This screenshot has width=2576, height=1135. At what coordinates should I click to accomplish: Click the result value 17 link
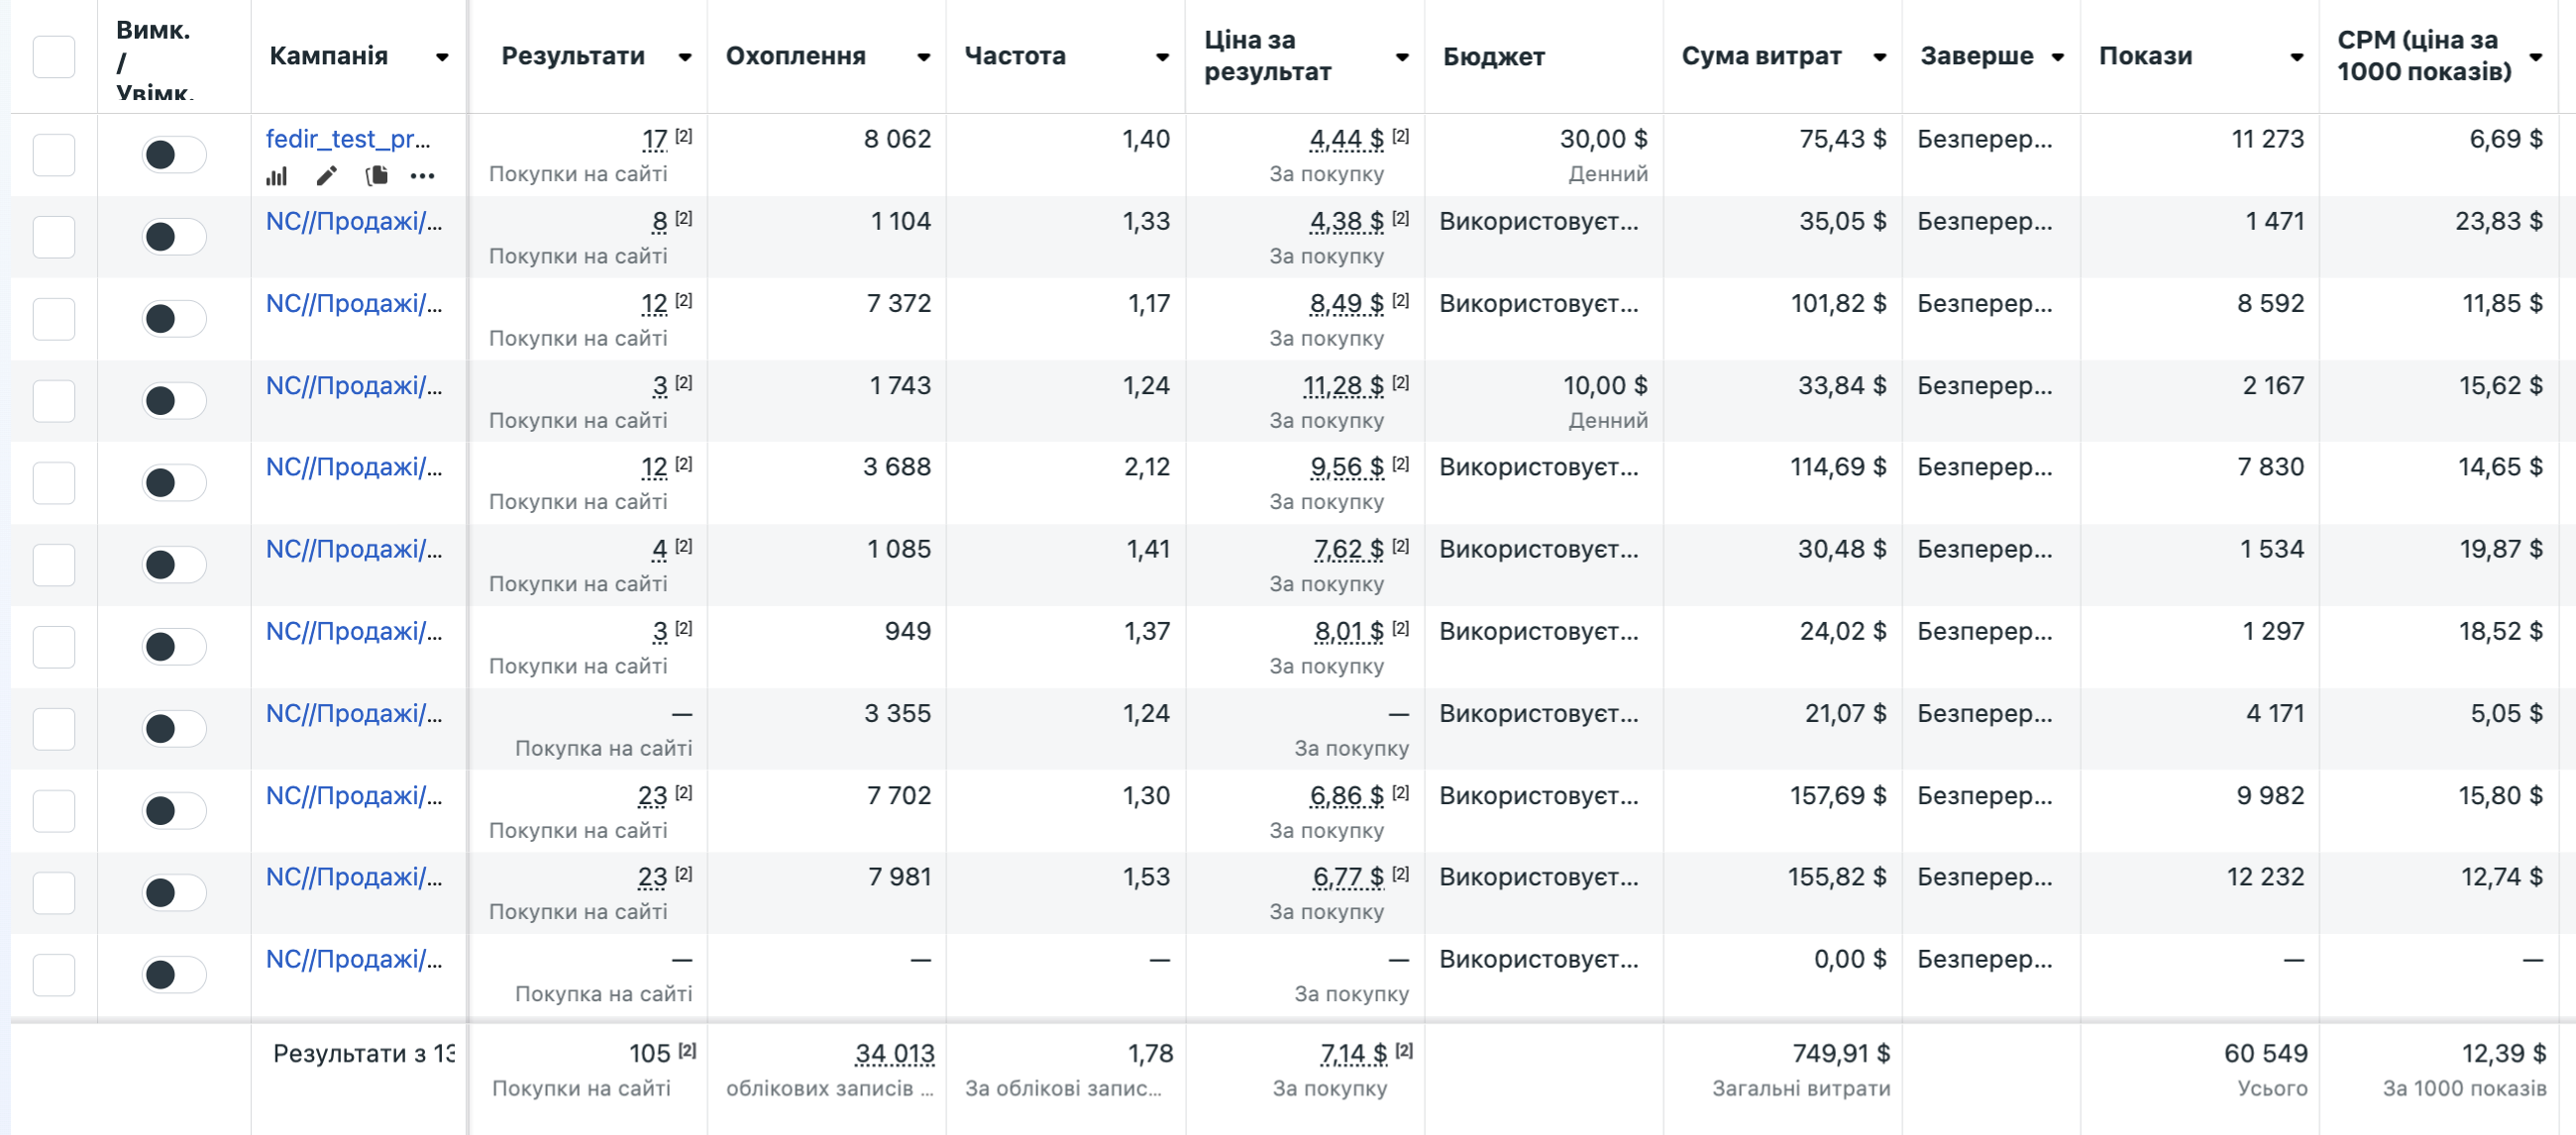click(x=655, y=140)
